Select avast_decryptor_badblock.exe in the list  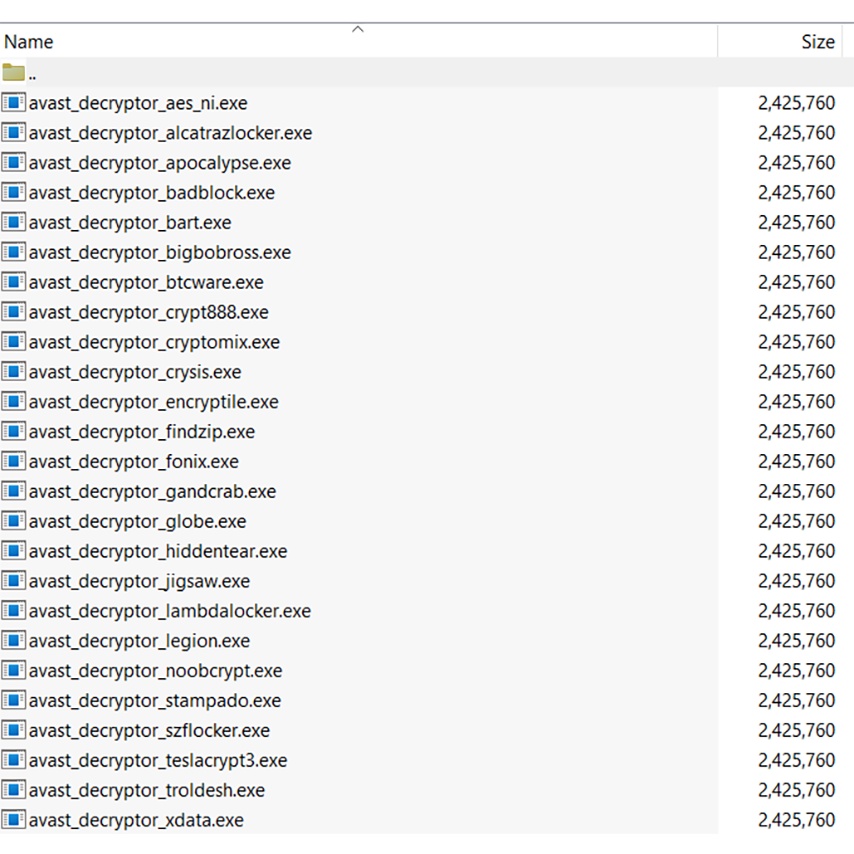[x=152, y=193]
